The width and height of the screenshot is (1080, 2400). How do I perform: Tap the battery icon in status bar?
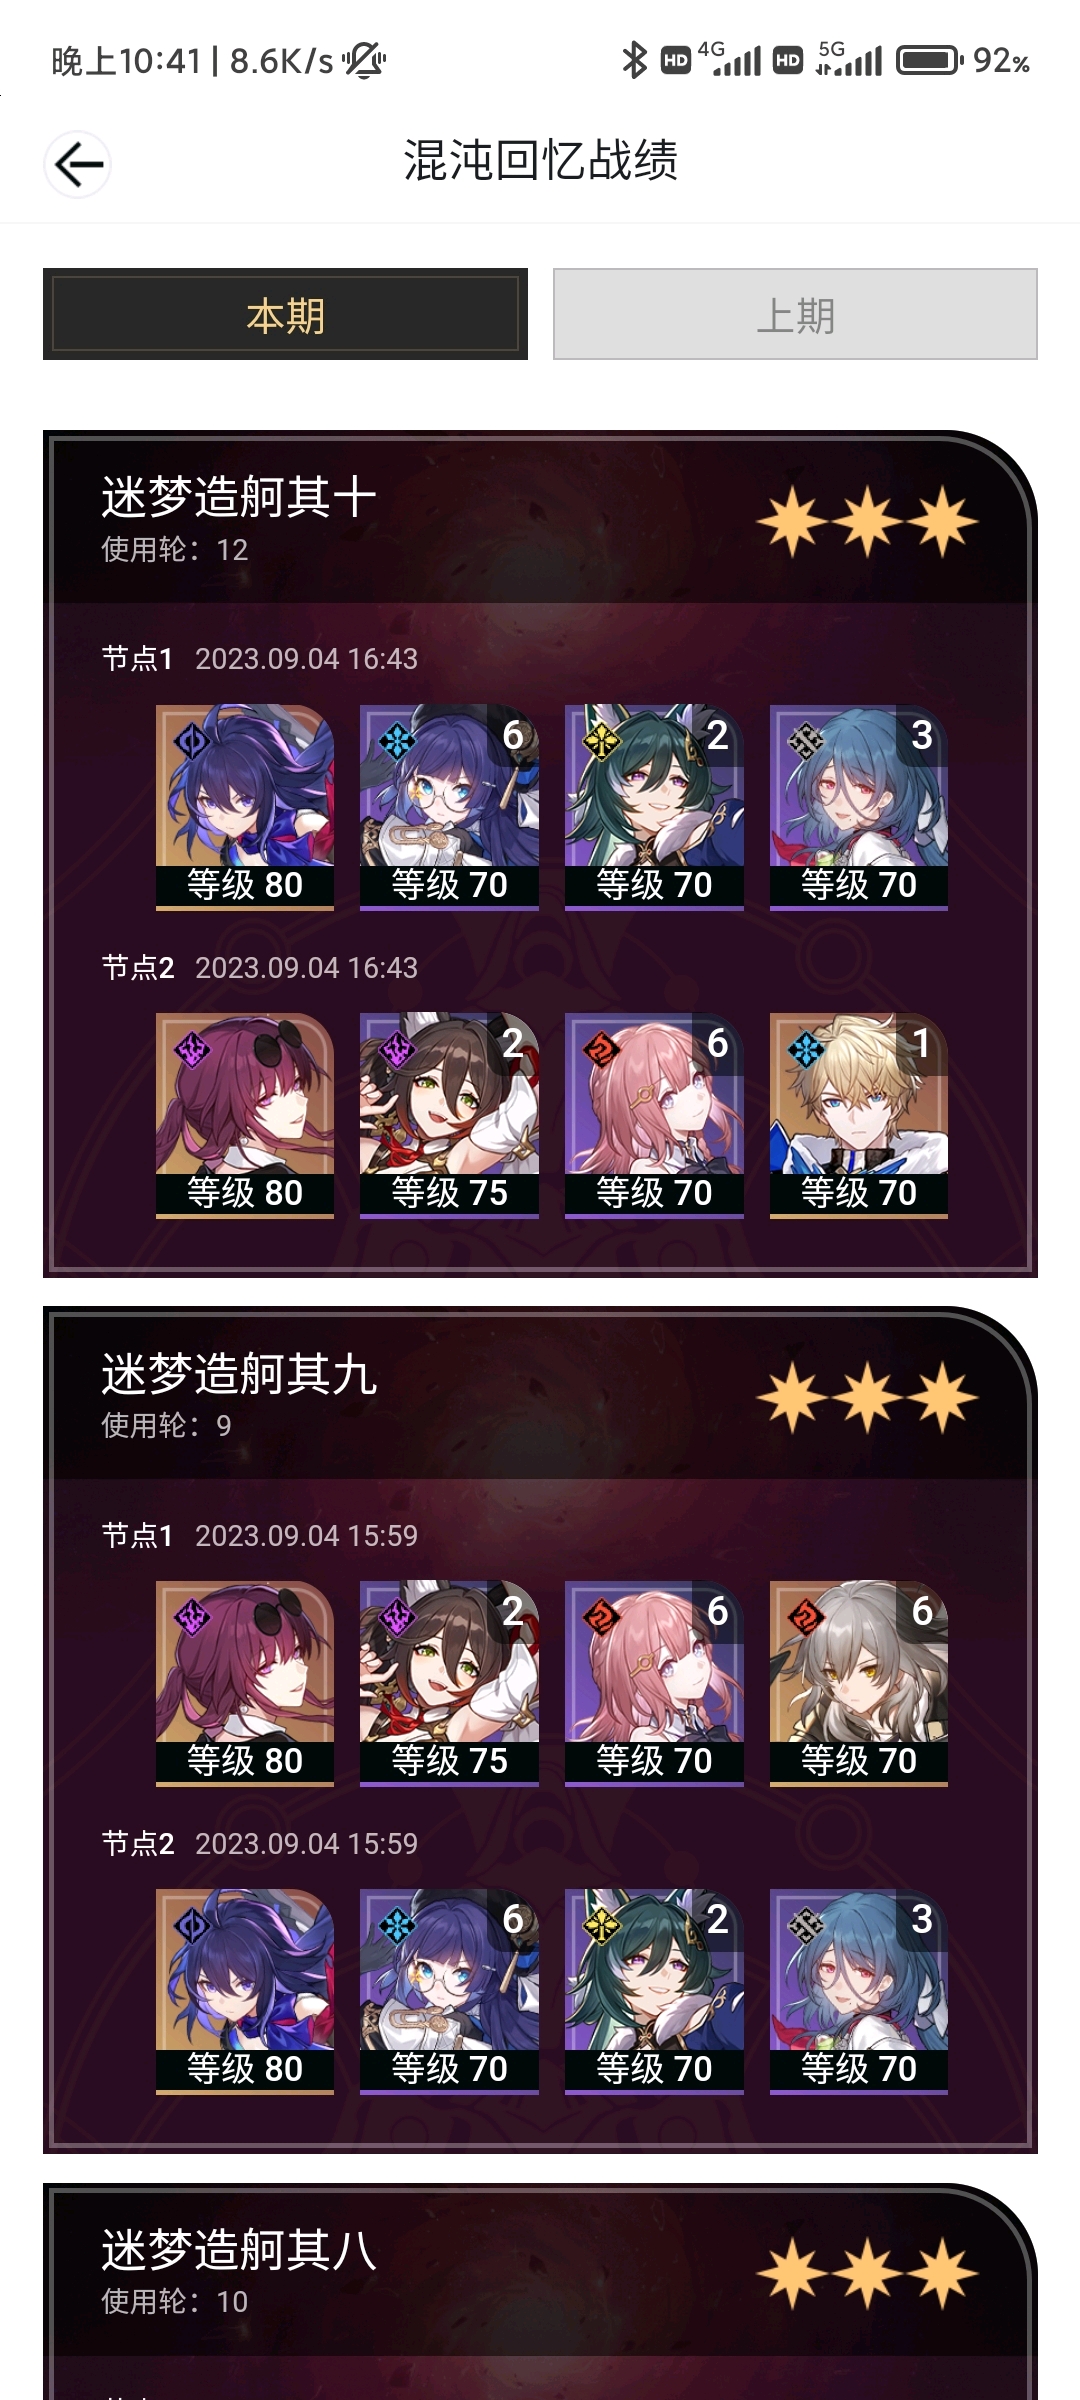(x=929, y=61)
